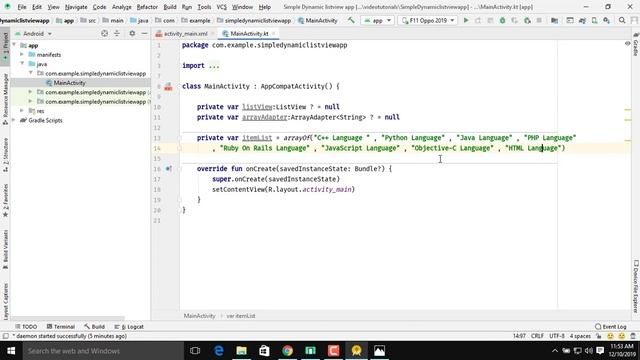Open the TODO tool window

[26, 327]
